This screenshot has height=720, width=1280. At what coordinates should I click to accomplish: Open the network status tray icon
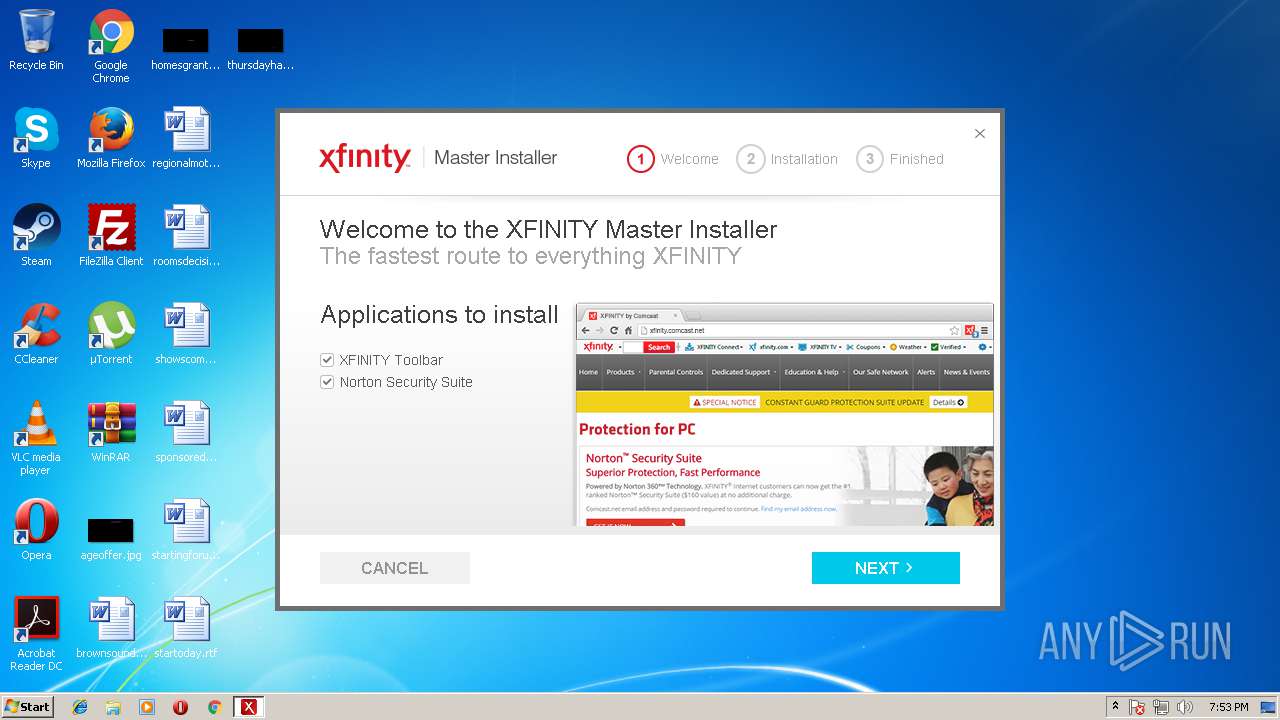[1161, 707]
